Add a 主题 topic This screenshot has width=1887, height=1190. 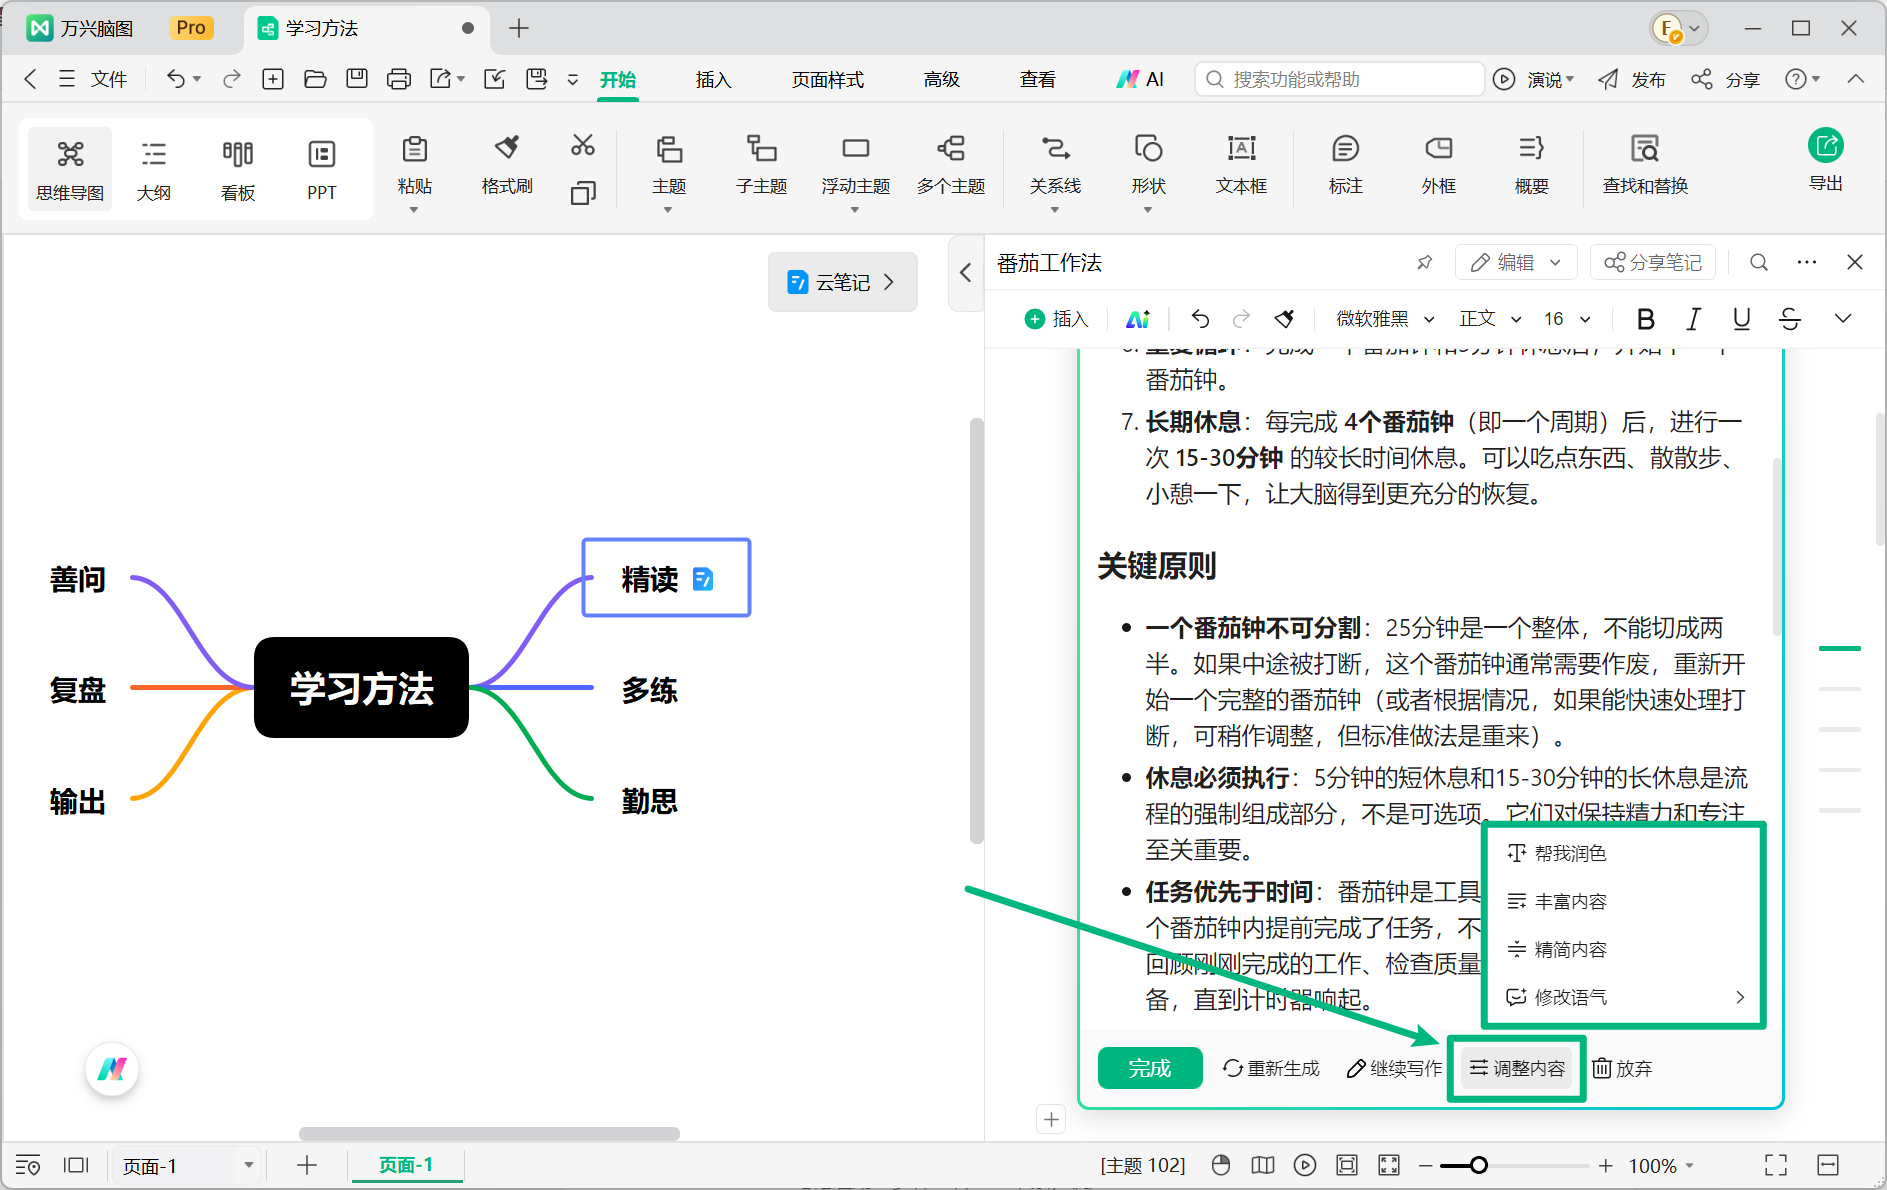669,165
